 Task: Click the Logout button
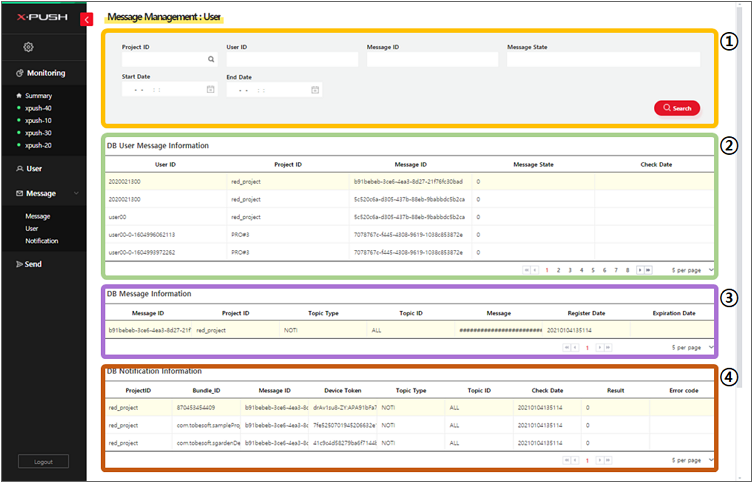[43, 461]
